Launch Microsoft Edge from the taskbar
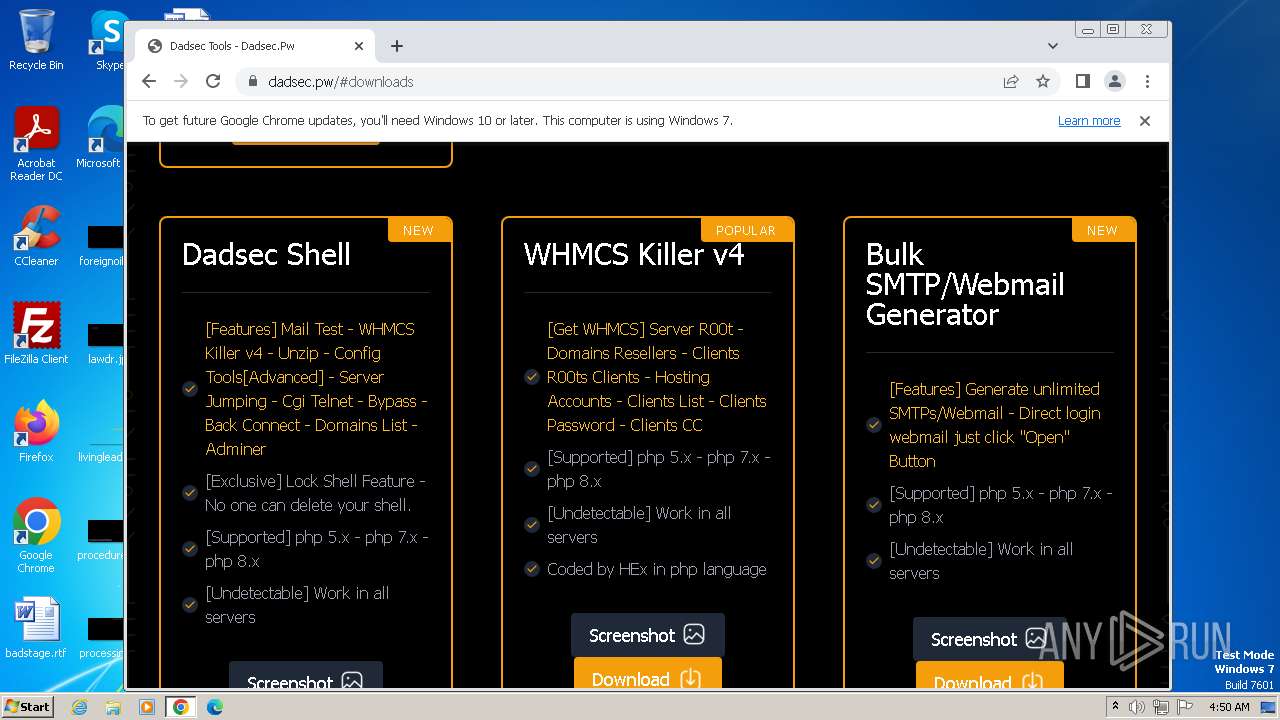Image resolution: width=1280 pixels, height=720 pixels. [214, 707]
